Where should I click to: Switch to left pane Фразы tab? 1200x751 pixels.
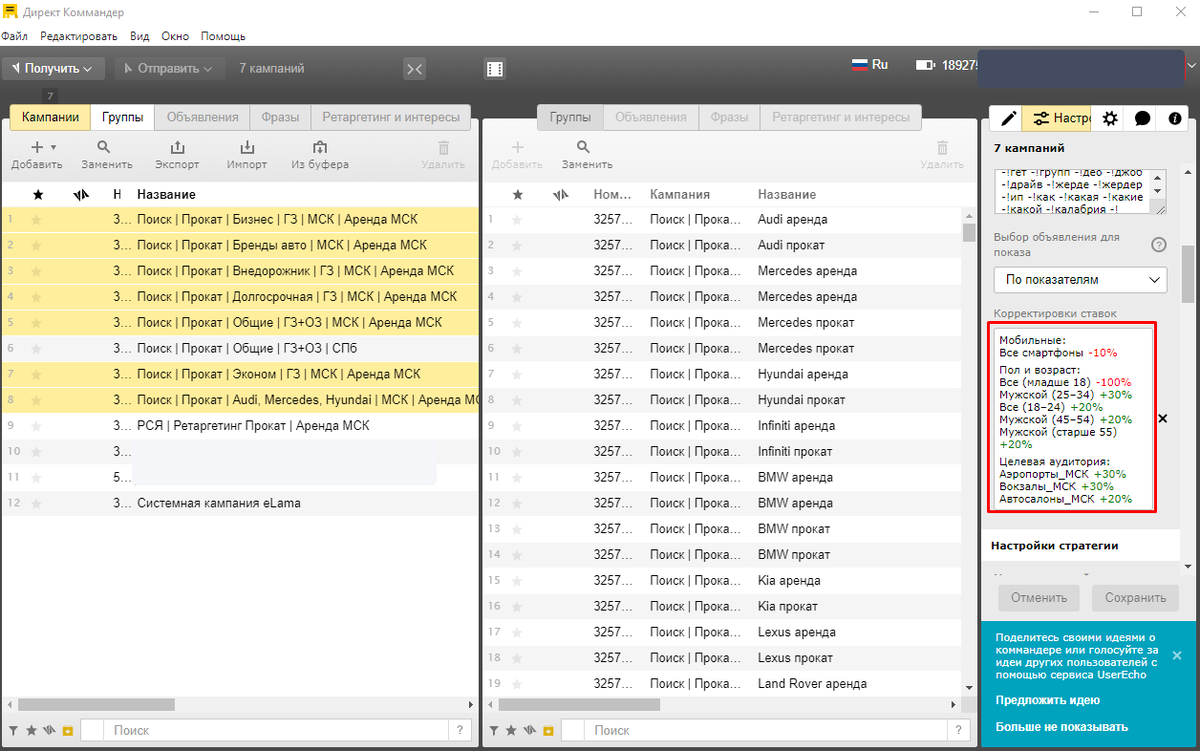[281, 118]
